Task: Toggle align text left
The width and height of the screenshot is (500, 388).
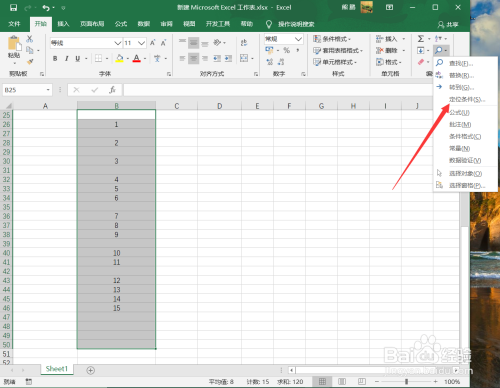Action: click(182, 59)
